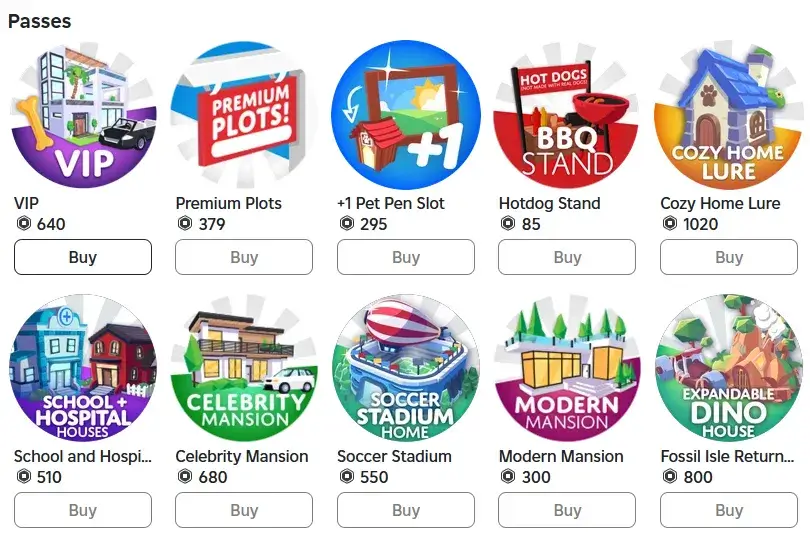The image size is (810, 545).
Task: Click Buy for Hotdog Stand
Action: pos(567,257)
